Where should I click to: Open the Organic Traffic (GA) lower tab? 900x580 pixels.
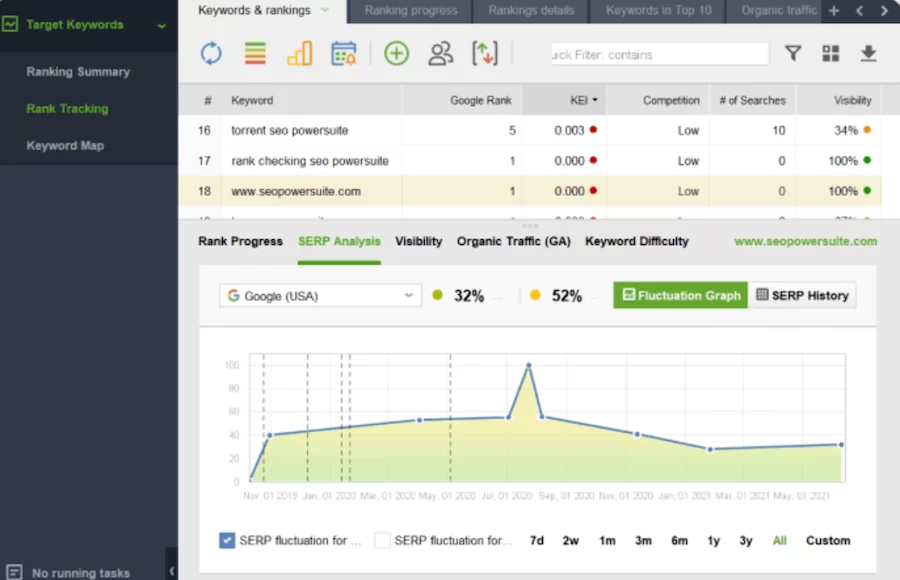point(514,241)
